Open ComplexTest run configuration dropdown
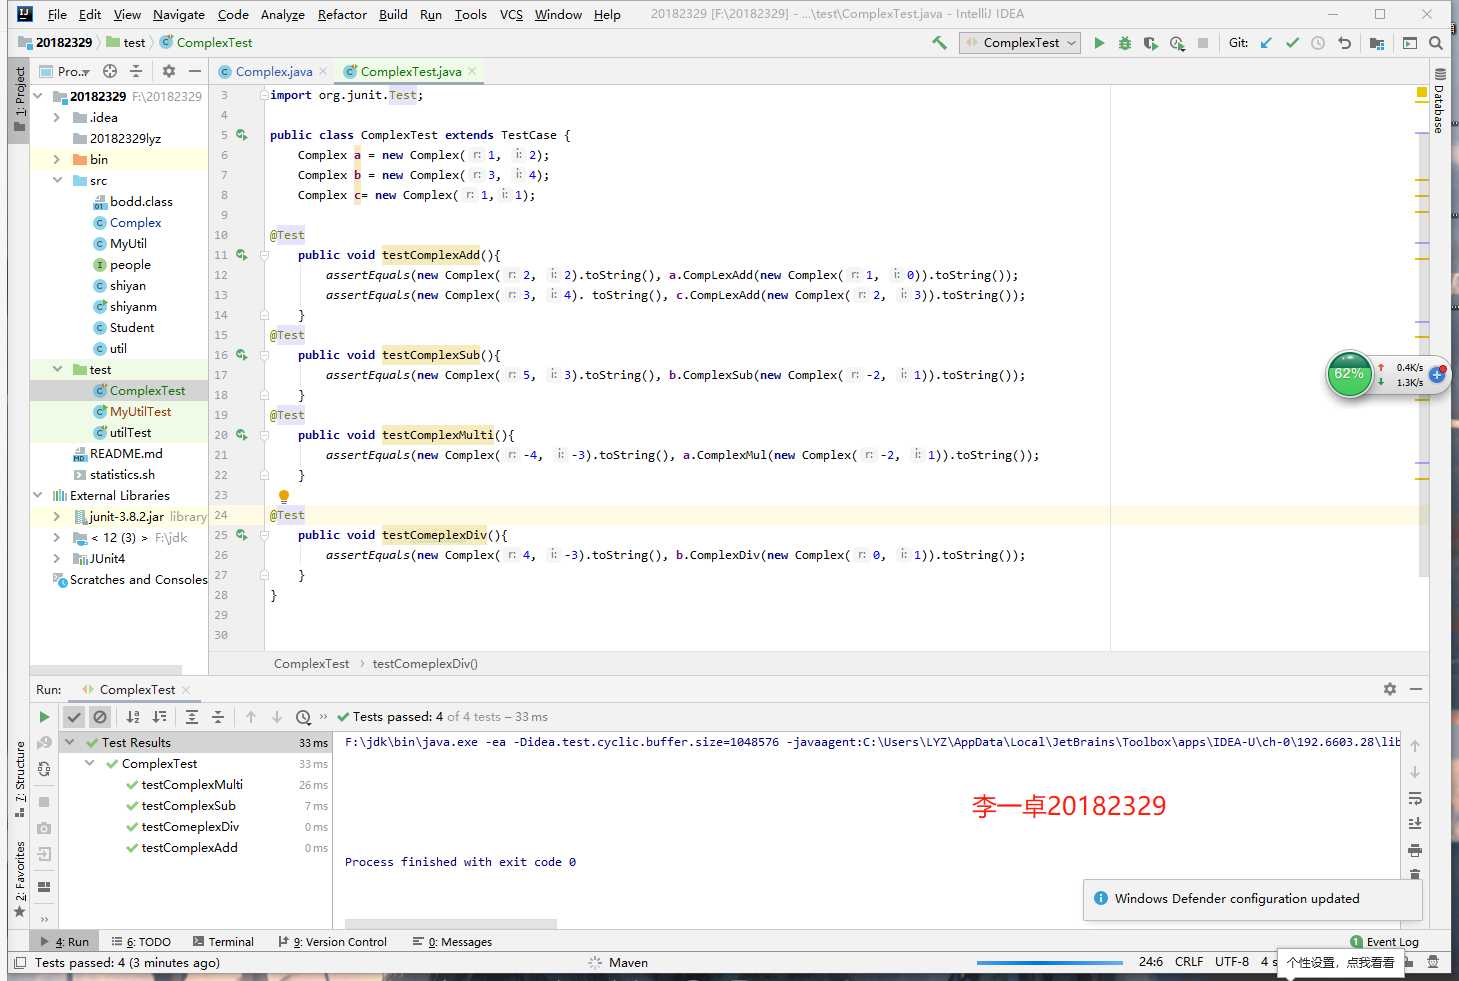This screenshot has height=981, width=1459. (1020, 43)
